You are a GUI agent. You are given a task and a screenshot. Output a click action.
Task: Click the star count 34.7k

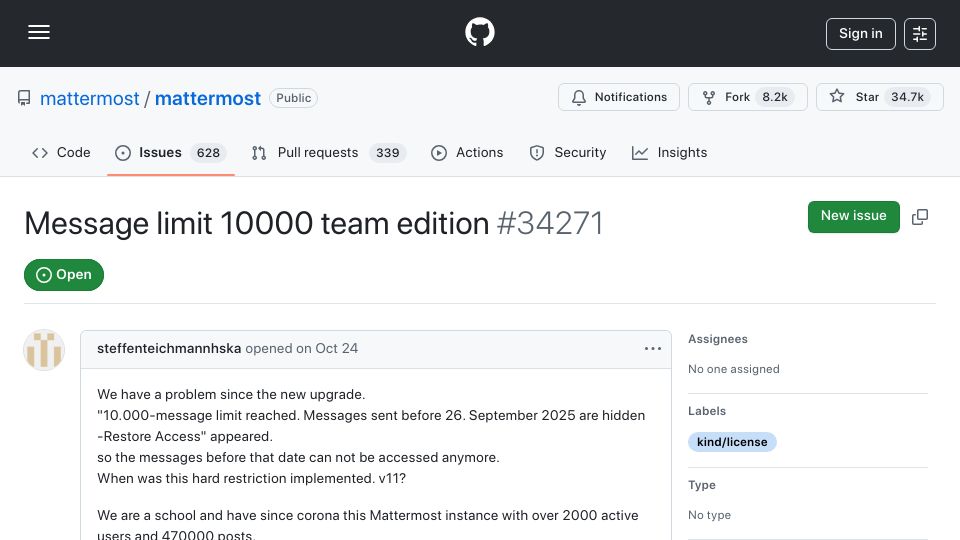click(x=907, y=97)
